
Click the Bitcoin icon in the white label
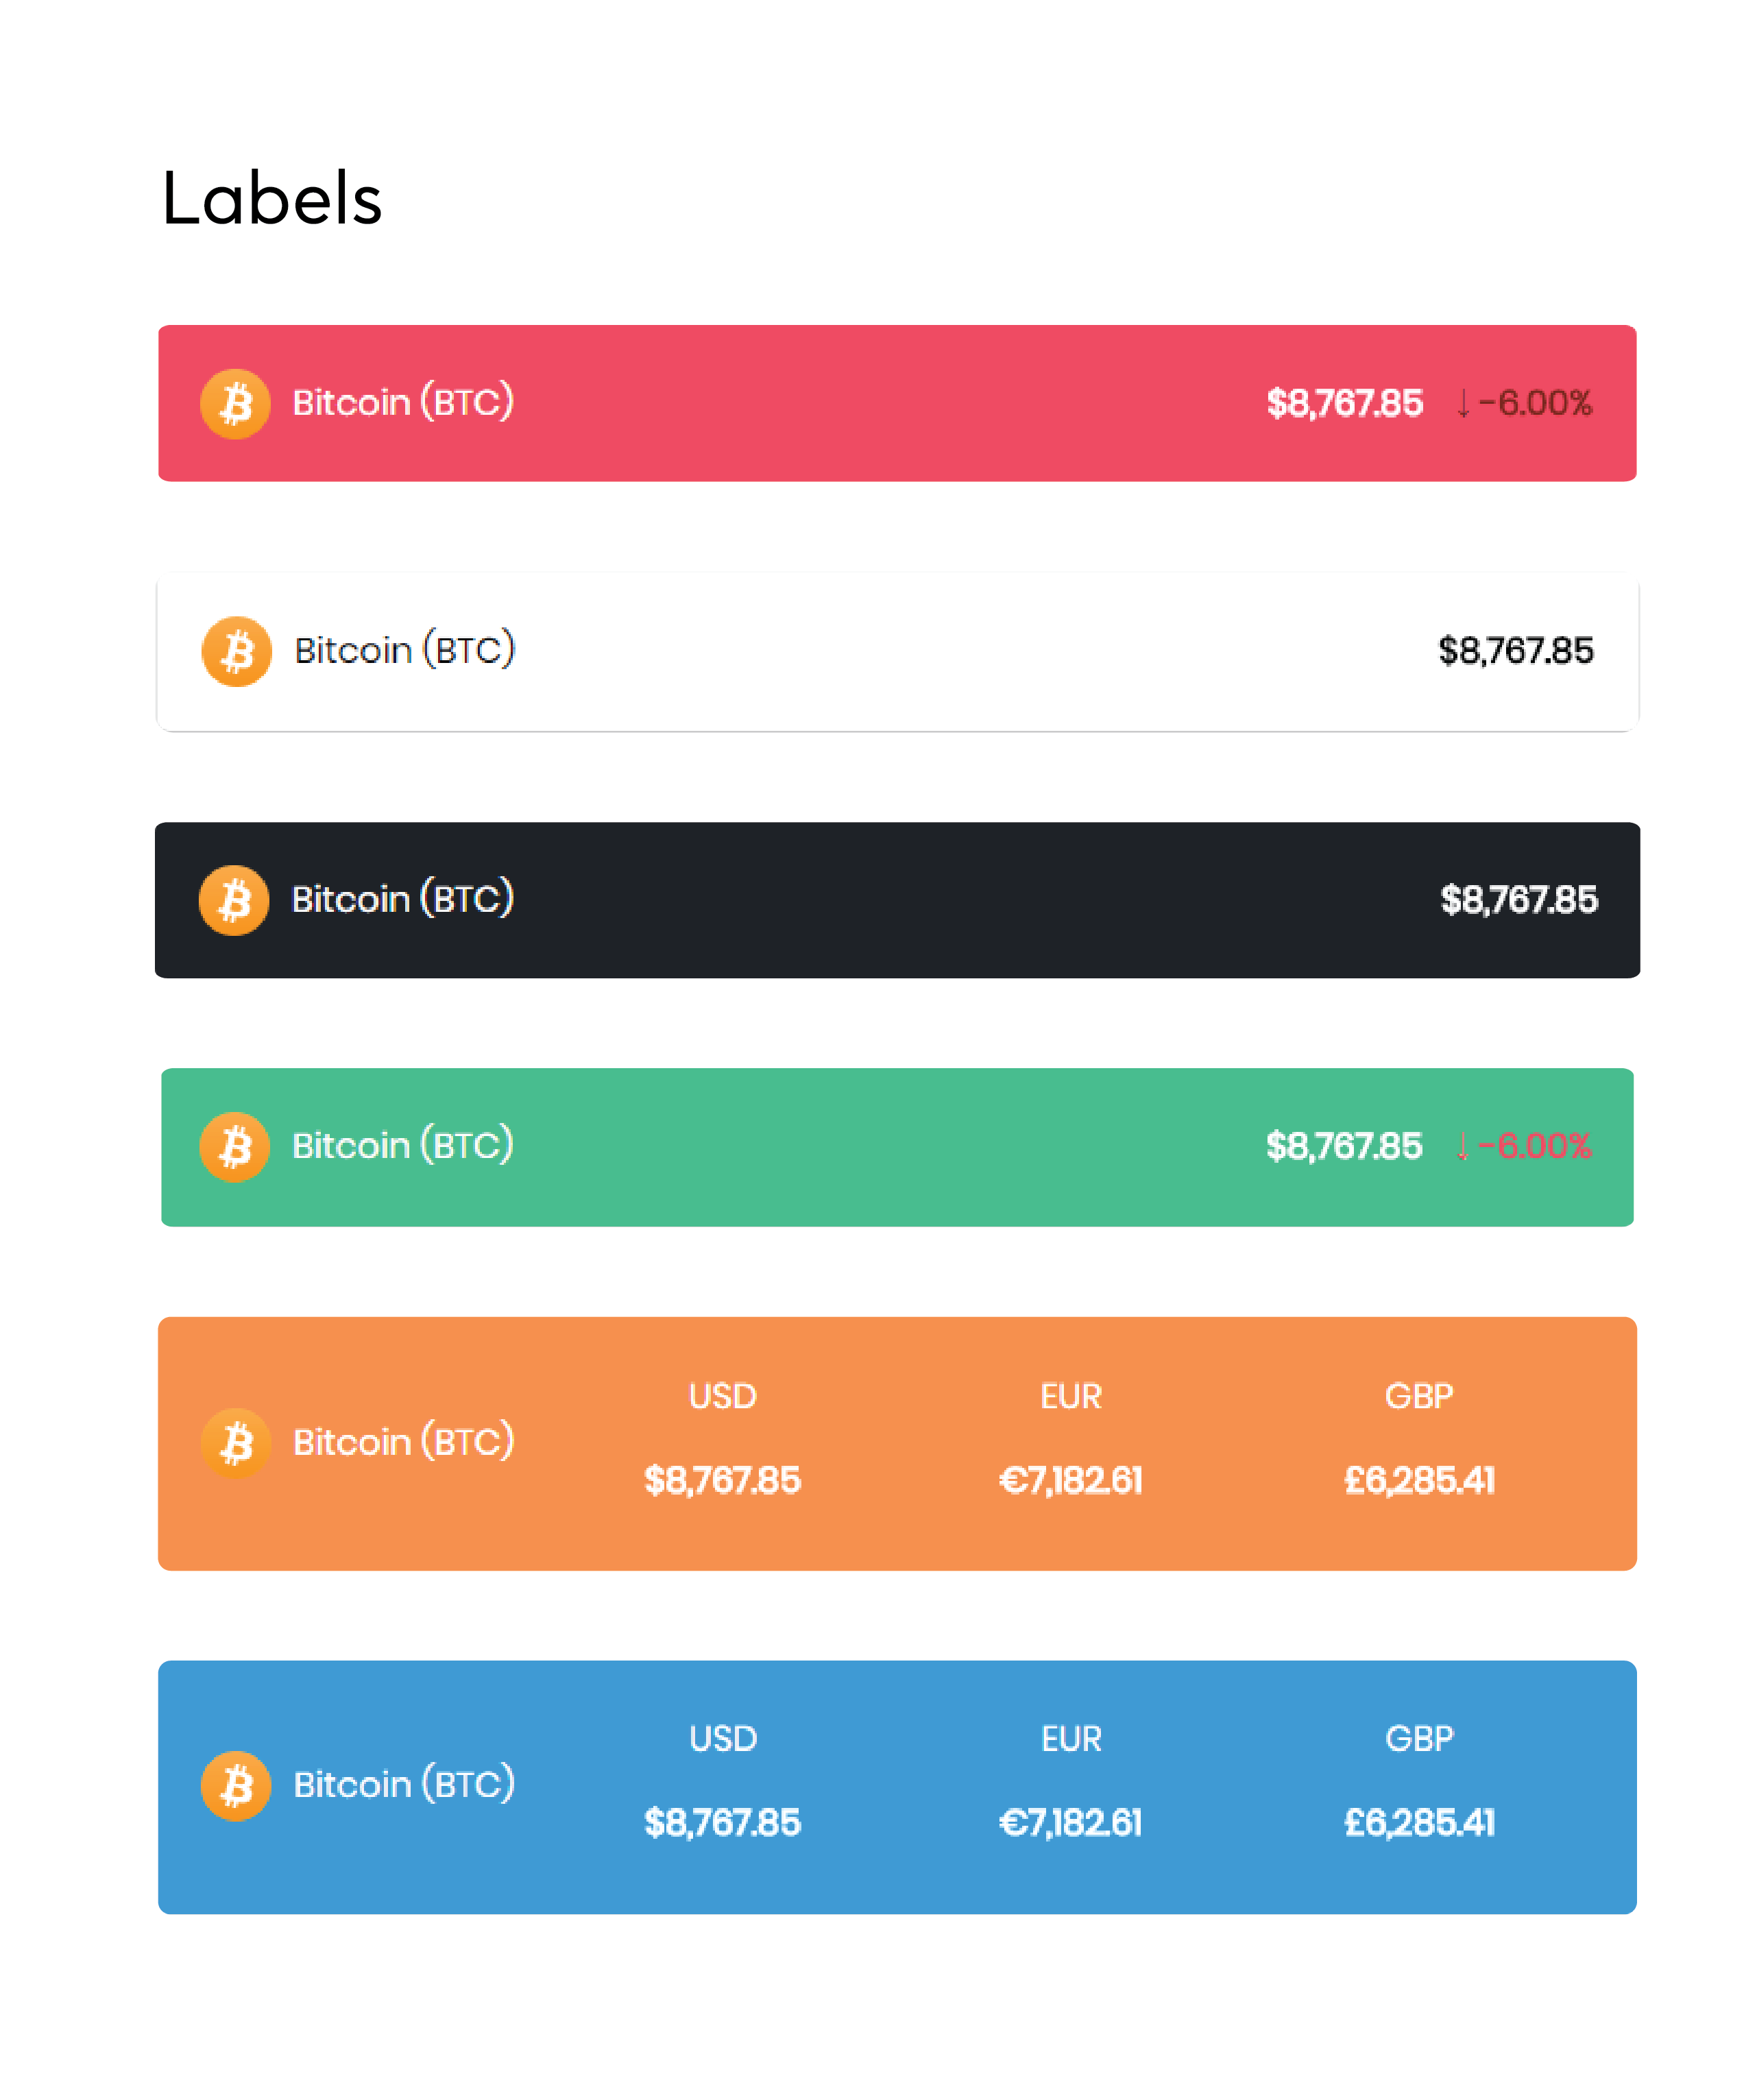(x=237, y=651)
